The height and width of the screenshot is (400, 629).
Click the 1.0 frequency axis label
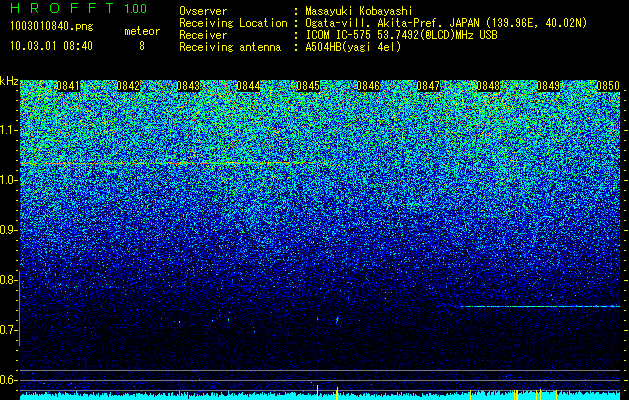tap(9, 180)
